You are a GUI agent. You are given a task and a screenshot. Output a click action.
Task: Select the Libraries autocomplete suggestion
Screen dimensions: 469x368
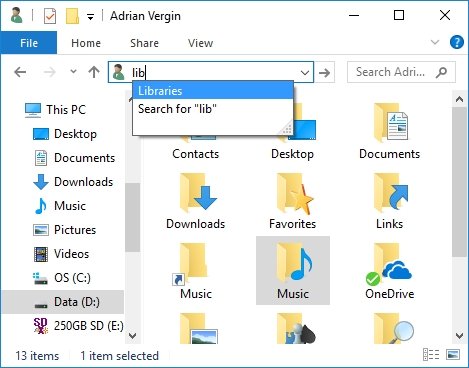[x=213, y=91]
